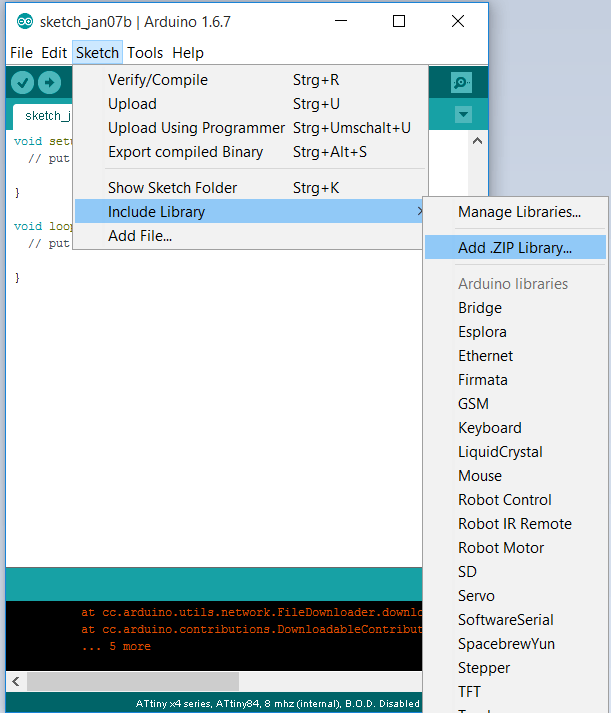The image size is (611, 713).
Task: Close the Arduino window
Action: 458,21
